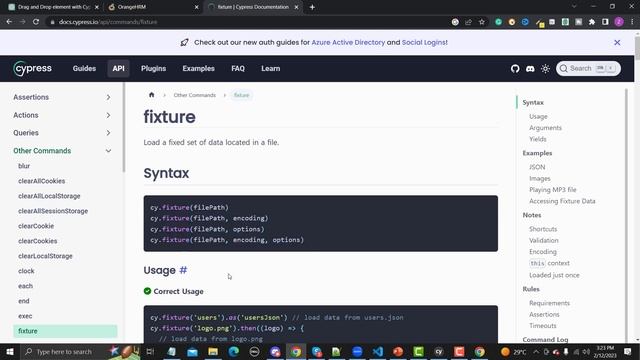Open the FAQ navigation item
This screenshot has height=360, width=640.
point(238,69)
